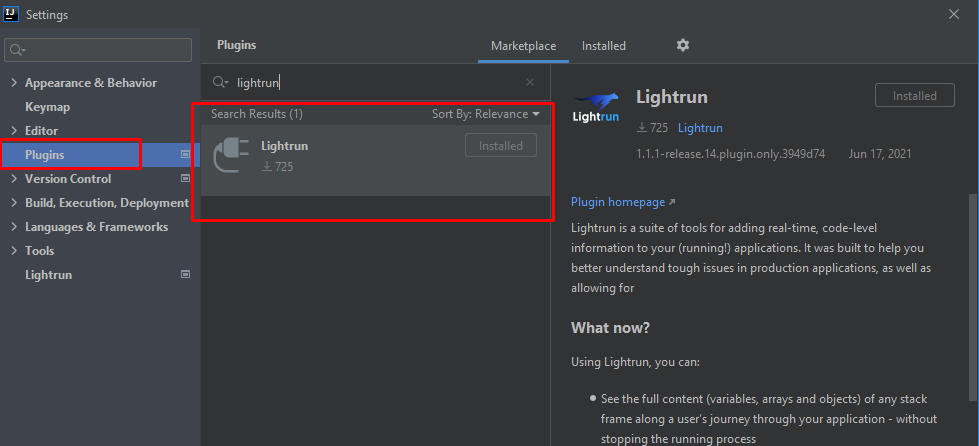Viewport: 979px width, 446px height.
Task: Click the What now? heading
Action: (610, 327)
